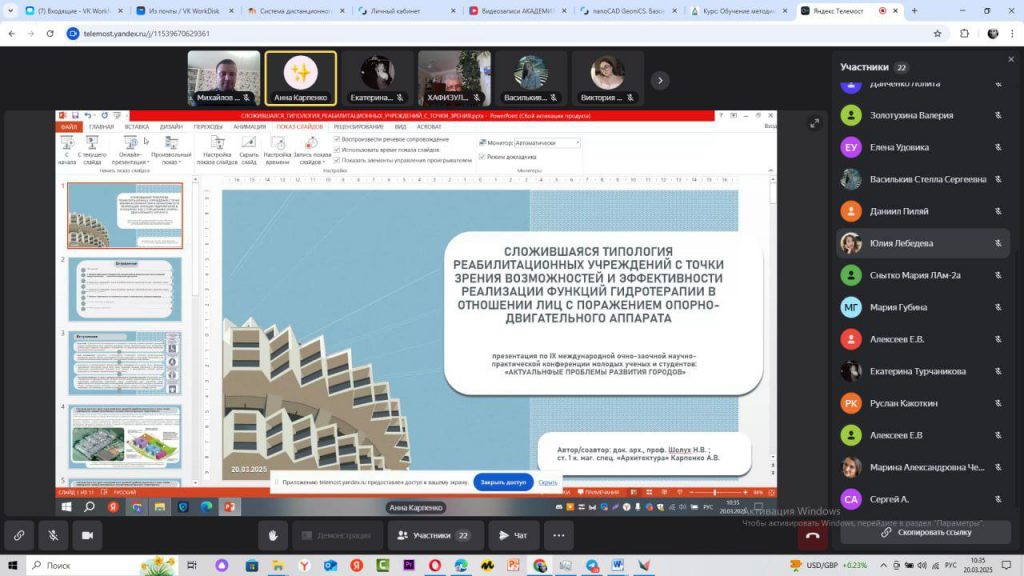Open the meeting link icon at bottom left
The height and width of the screenshot is (576, 1024).
tap(19, 535)
